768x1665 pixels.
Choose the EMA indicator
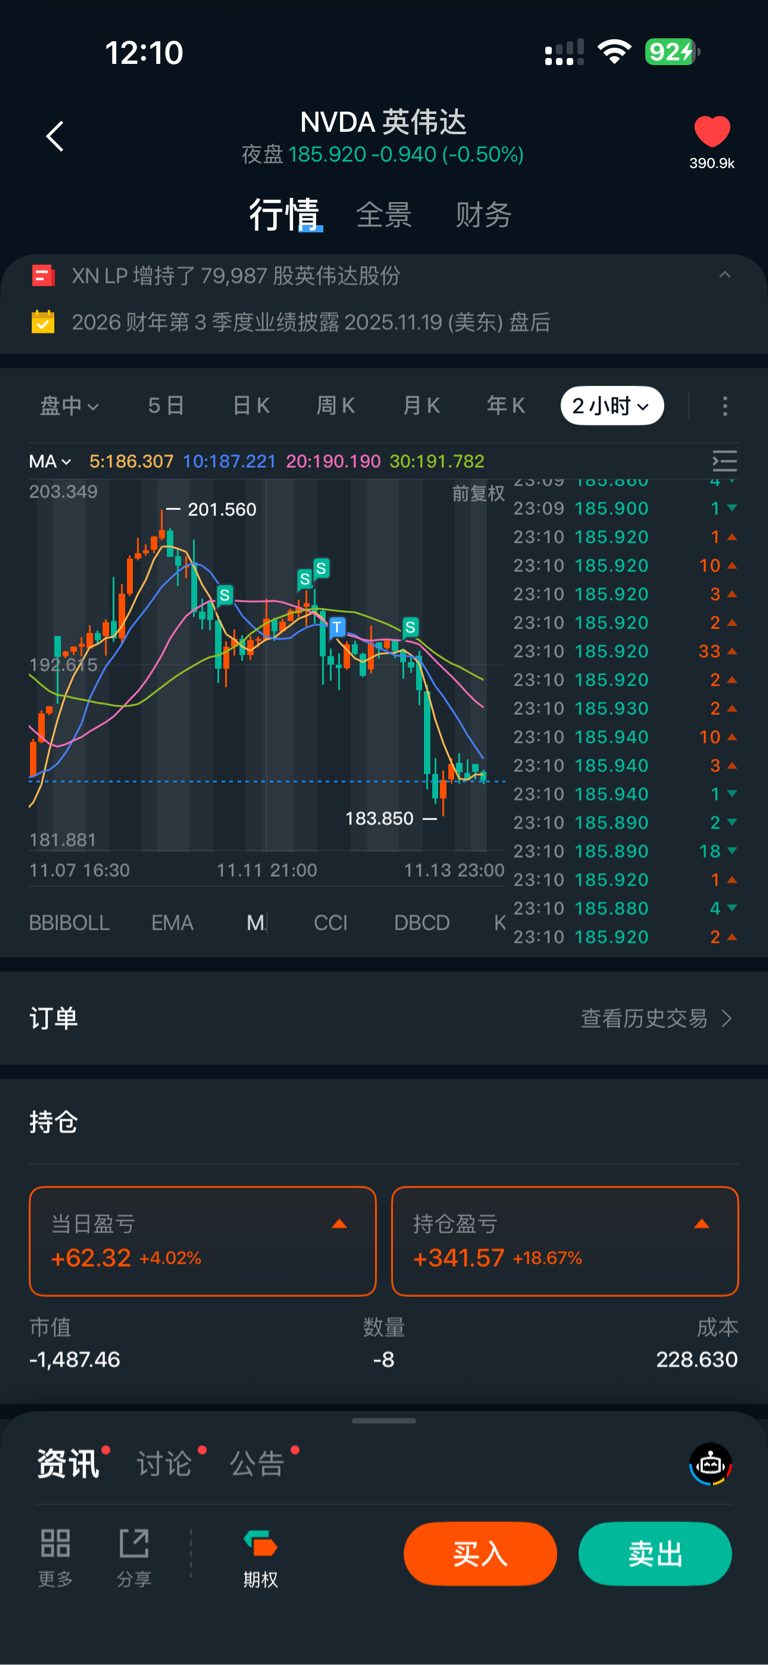(x=172, y=923)
